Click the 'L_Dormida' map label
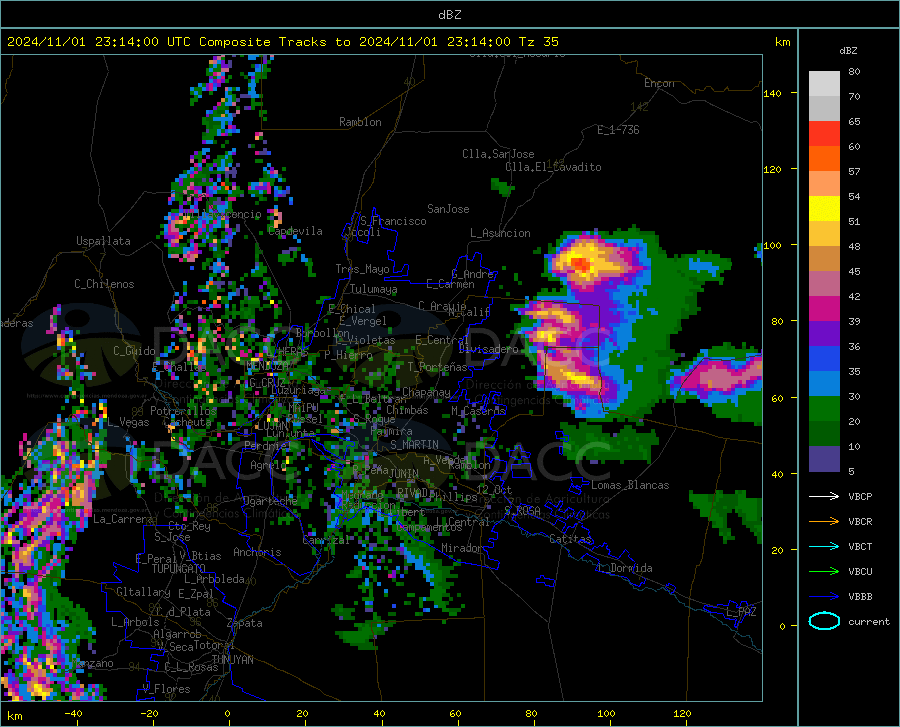Screen dimensions: 900x727 click(625, 568)
